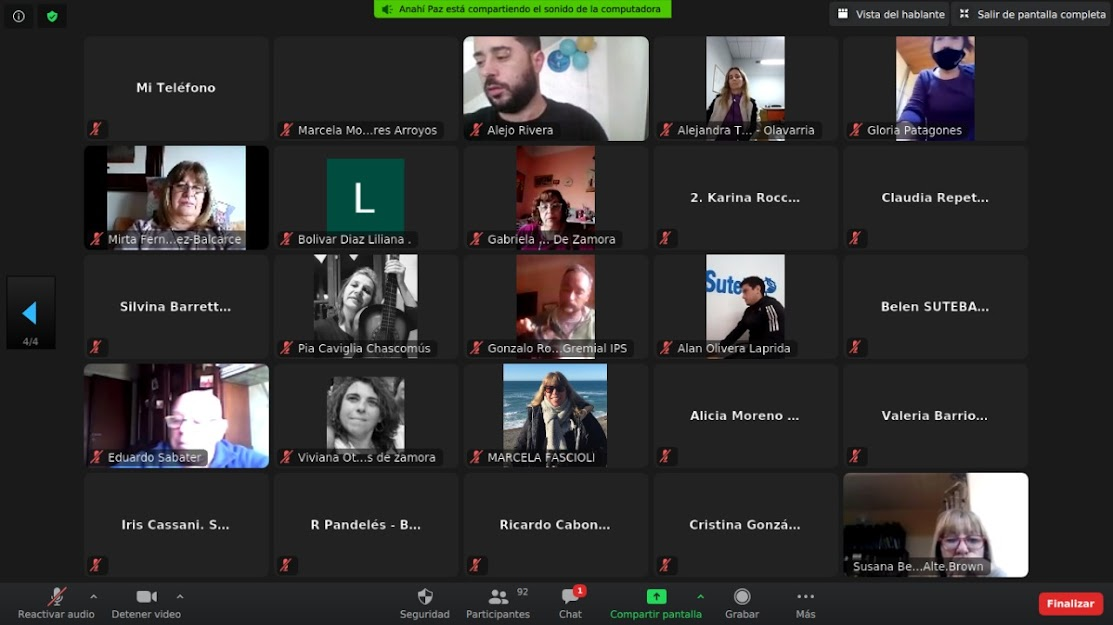
Task: Click the green computer sound sharing banner
Action: click(x=522, y=9)
